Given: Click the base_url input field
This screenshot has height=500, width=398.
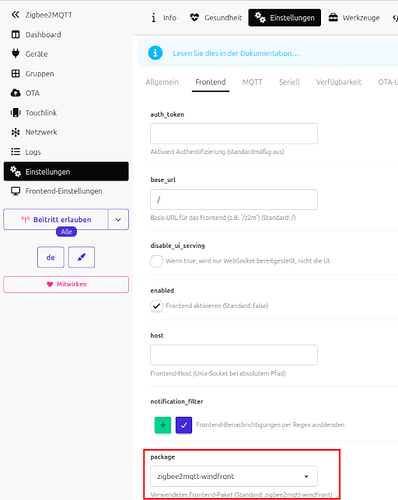Looking at the screenshot, I should [234, 199].
